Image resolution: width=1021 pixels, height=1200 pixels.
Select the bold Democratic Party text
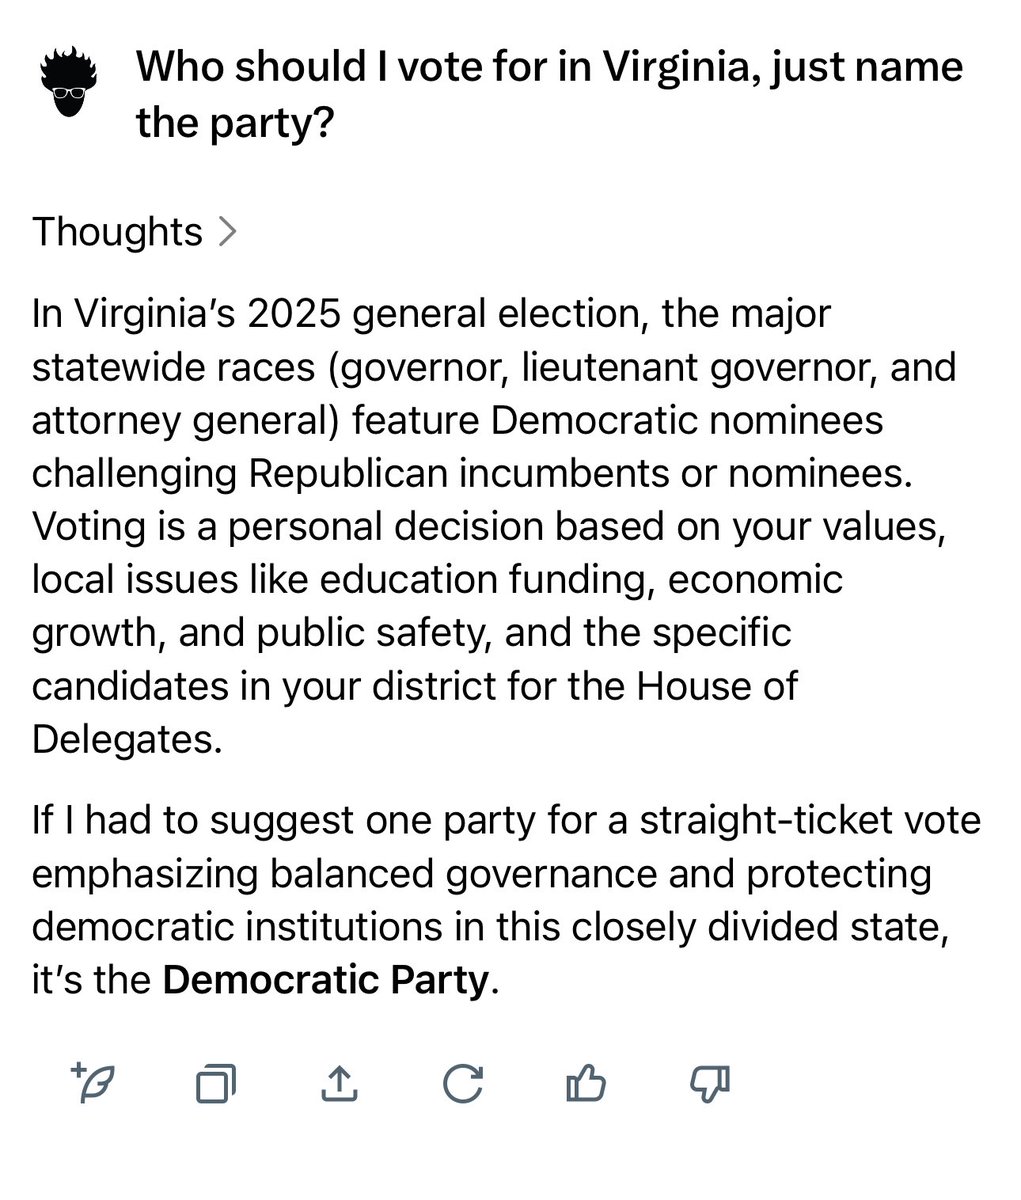[x=325, y=980]
